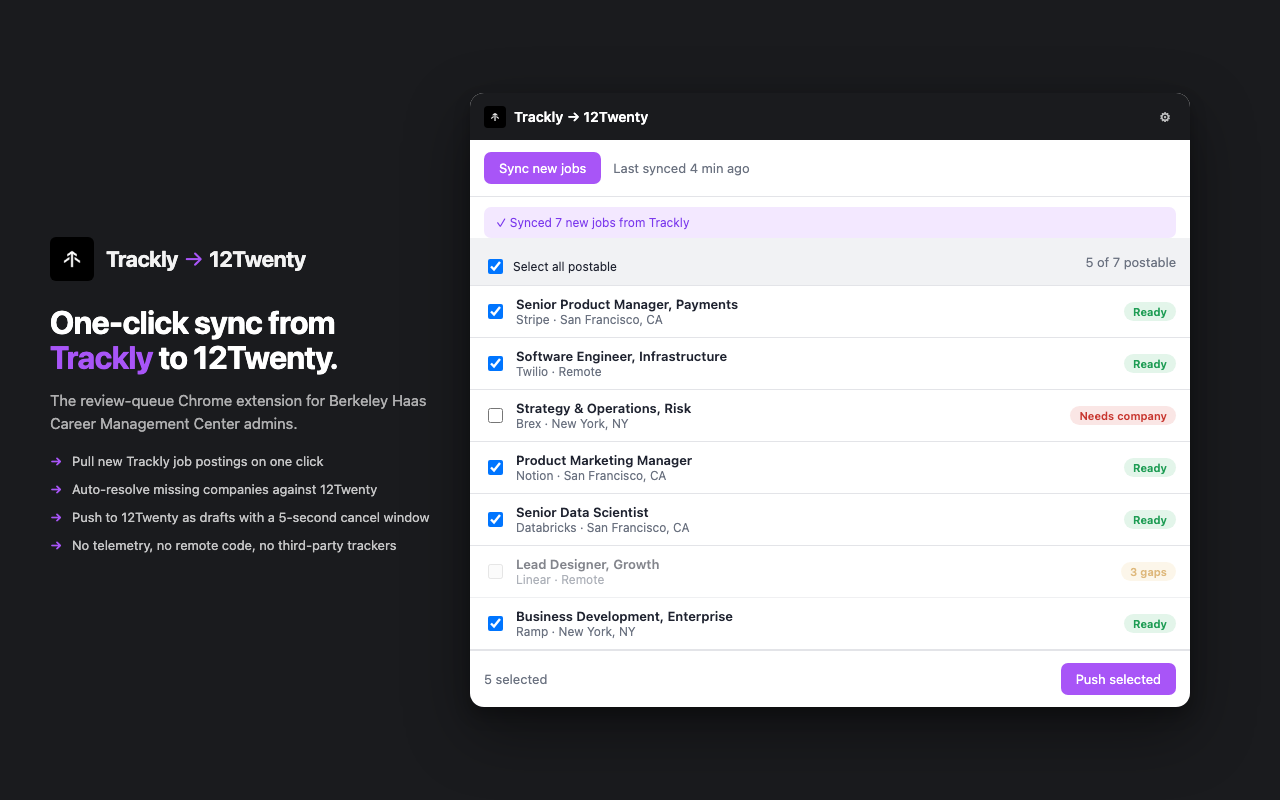Select the Senior Product Manager, Payments title
This screenshot has width=1280, height=800.
pos(627,304)
